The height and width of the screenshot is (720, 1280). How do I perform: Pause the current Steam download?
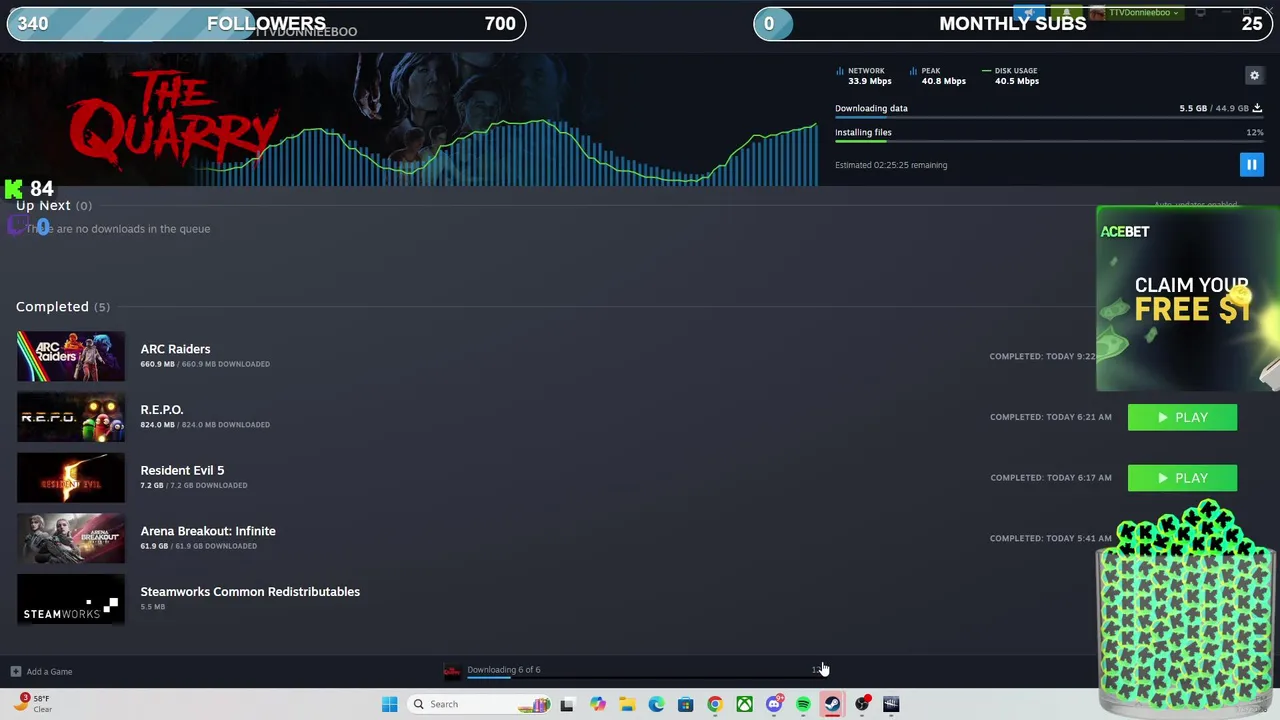click(x=1251, y=165)
